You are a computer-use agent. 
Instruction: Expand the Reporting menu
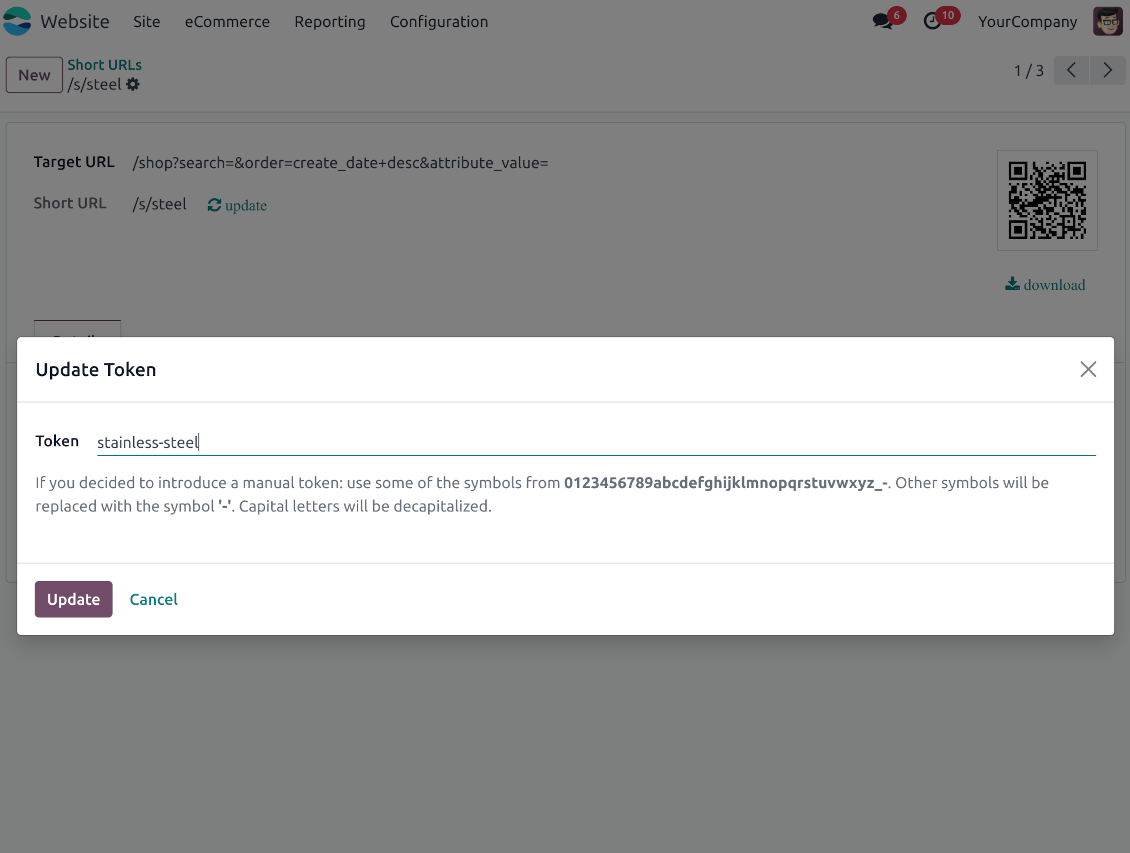tap(329, 21)
